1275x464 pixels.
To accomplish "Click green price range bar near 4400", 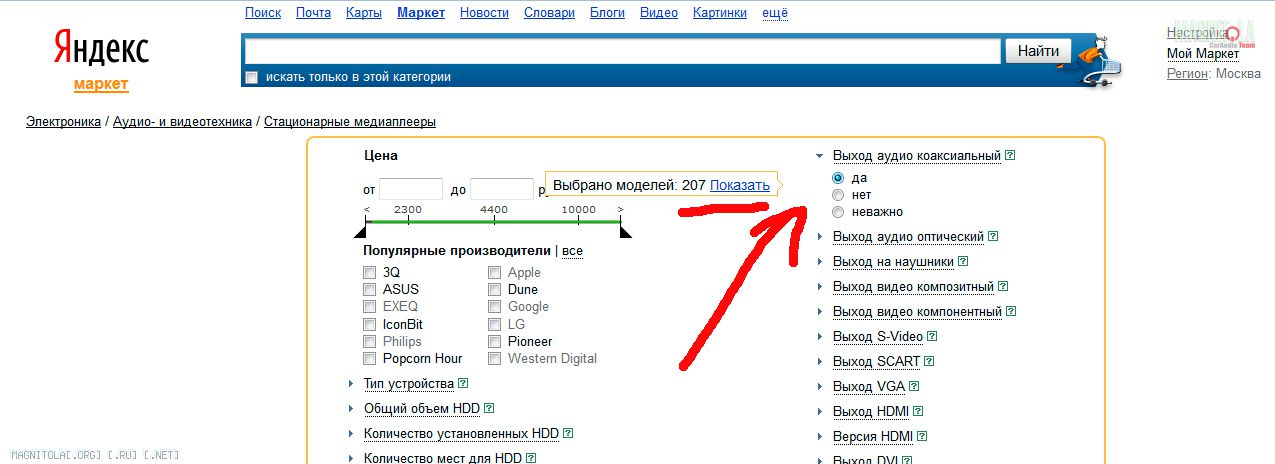I will [x=494, y=221].
